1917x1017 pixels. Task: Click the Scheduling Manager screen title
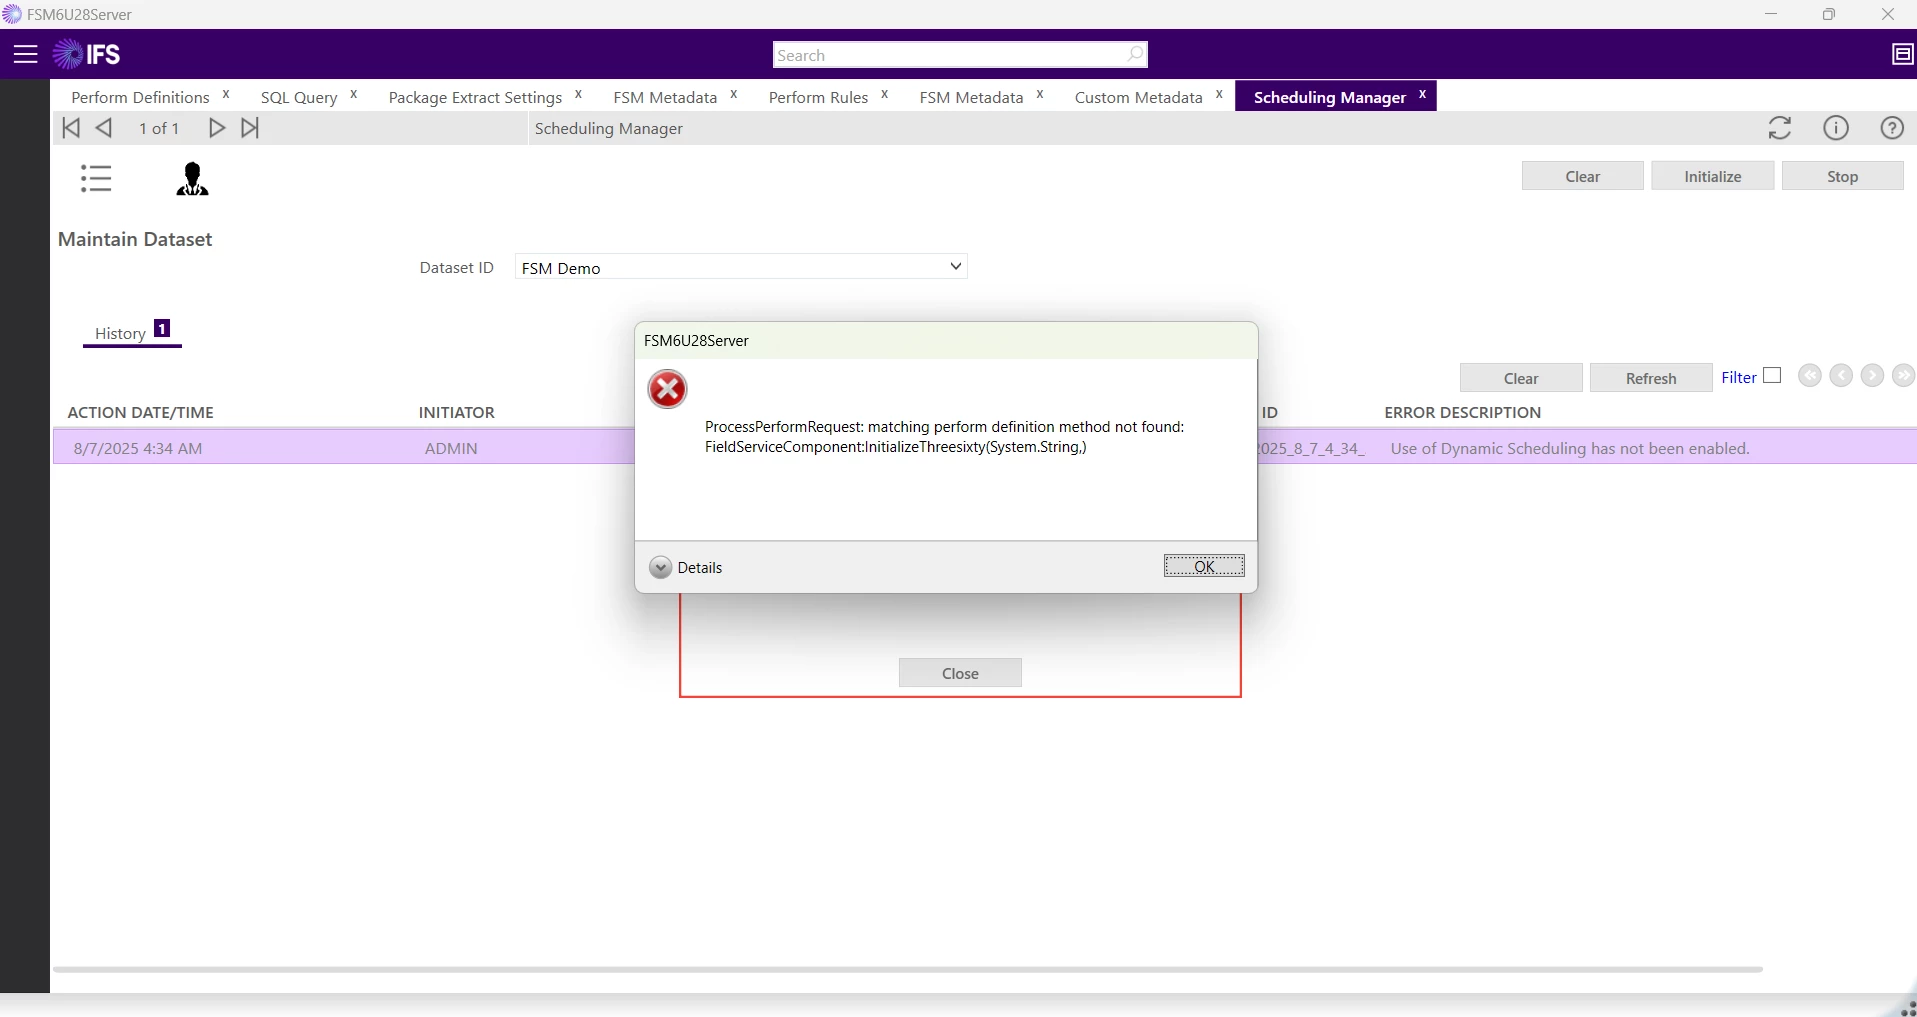point(609,128)
